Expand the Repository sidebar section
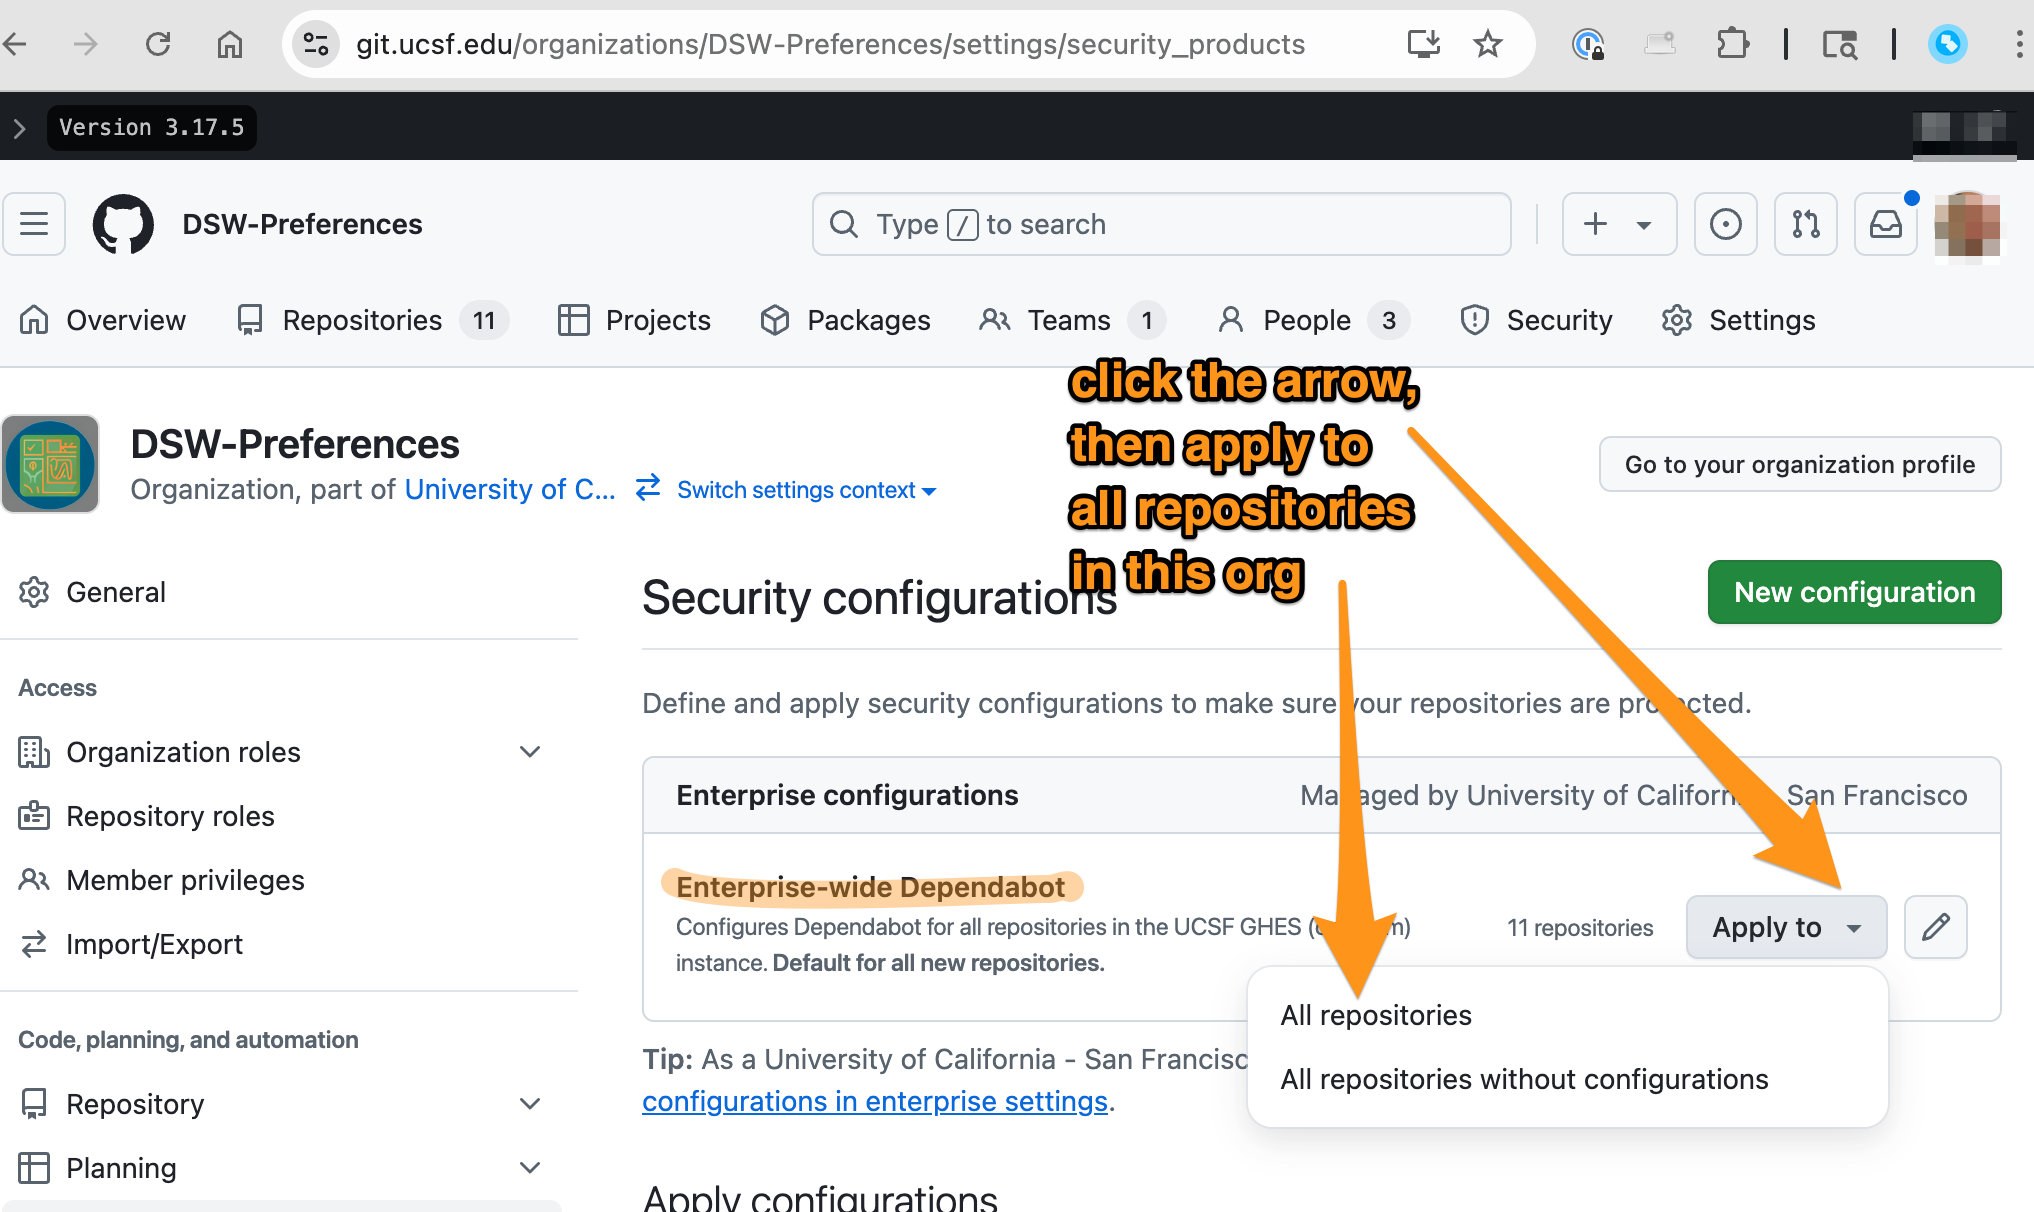The width and height of the screenshot is (2034, 1212). [530, 1104]
